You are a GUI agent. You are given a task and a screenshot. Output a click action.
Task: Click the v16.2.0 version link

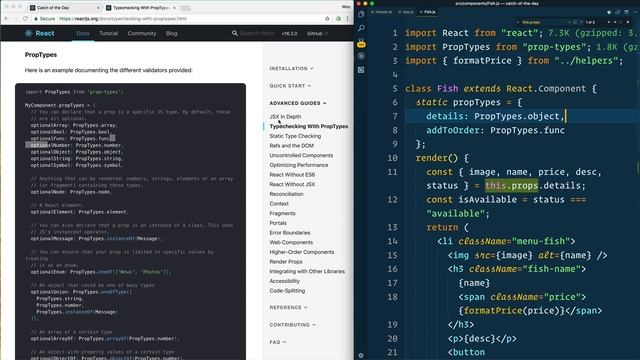(289, 33)
